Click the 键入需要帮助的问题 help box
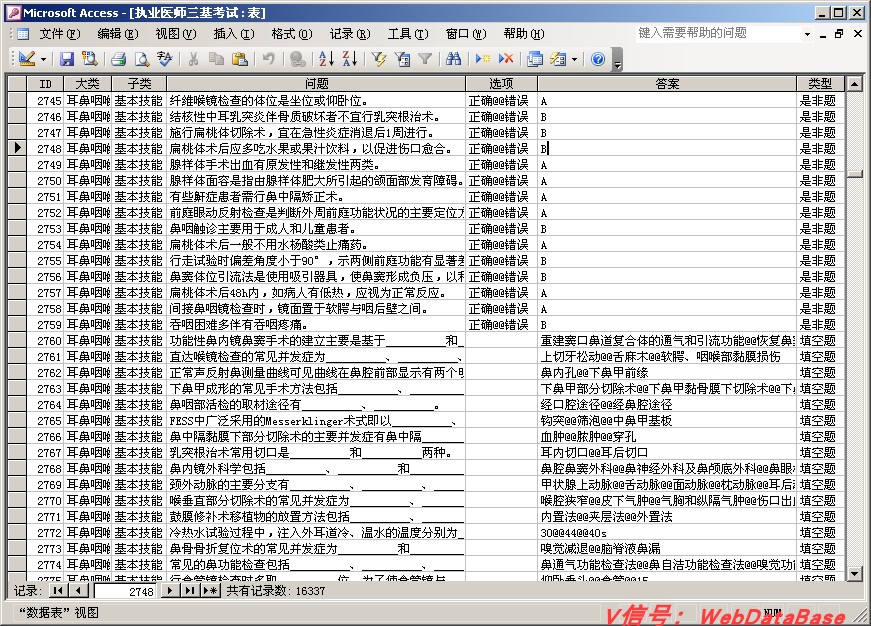 coord(718,33)
